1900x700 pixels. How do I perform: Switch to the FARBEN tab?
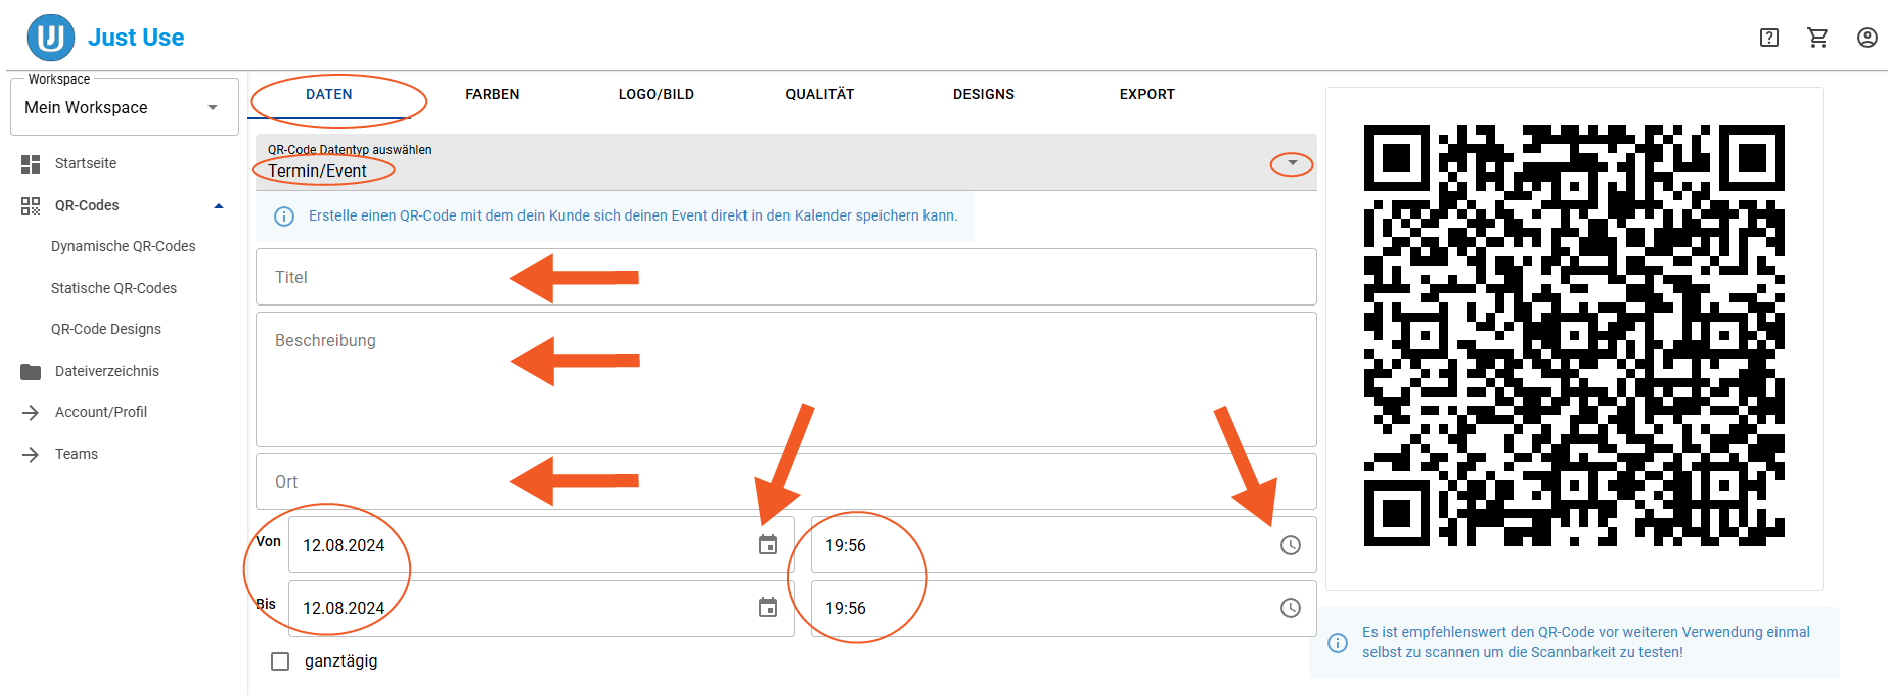coord(492,95)
